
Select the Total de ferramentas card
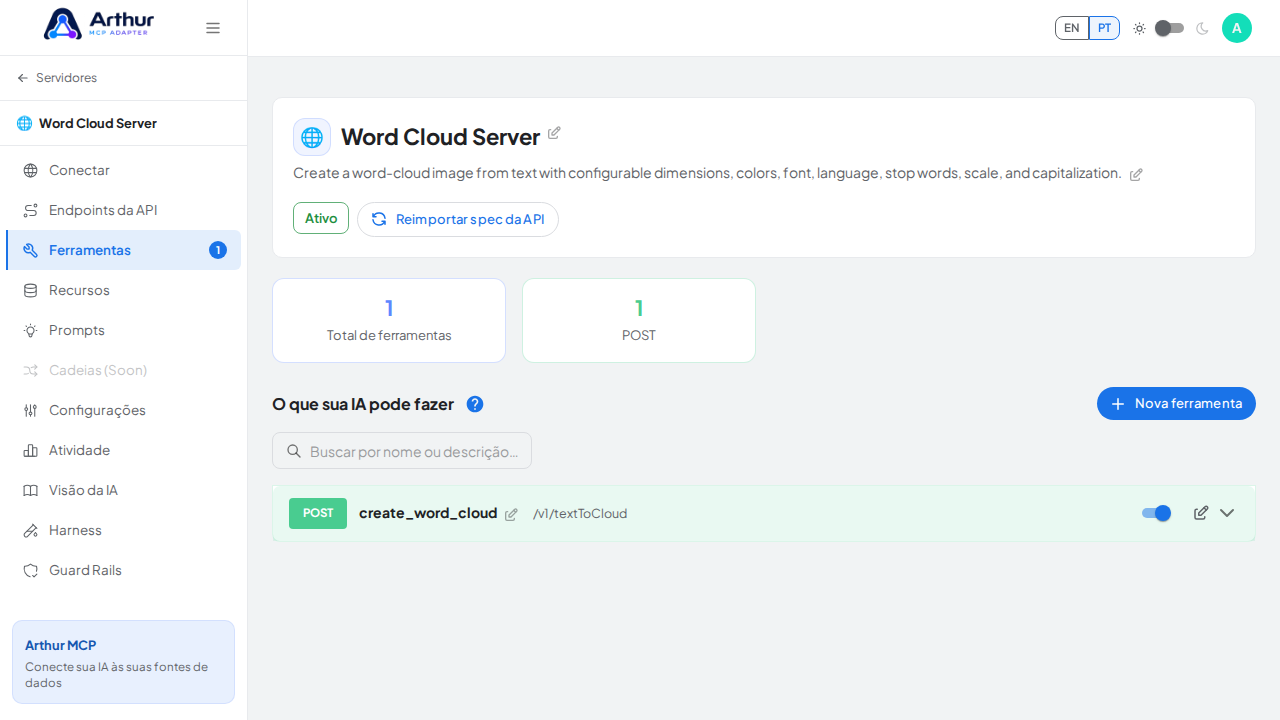(x=389, y=320)
